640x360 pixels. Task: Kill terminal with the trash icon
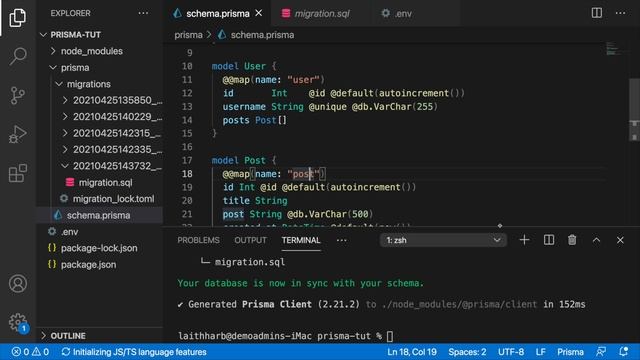pyautogui.click(x=572, y=240)
